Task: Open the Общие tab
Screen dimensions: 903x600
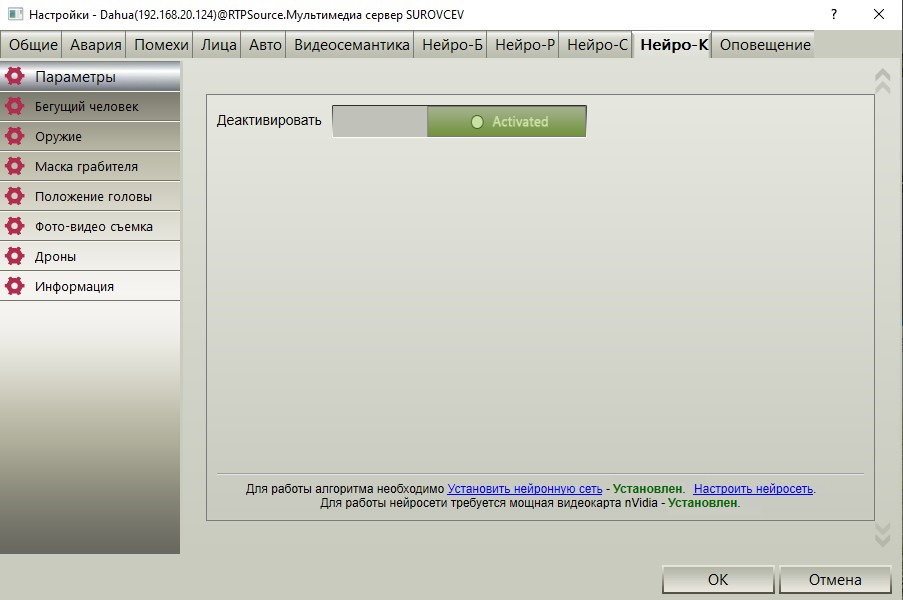Action: coord(33,45)
